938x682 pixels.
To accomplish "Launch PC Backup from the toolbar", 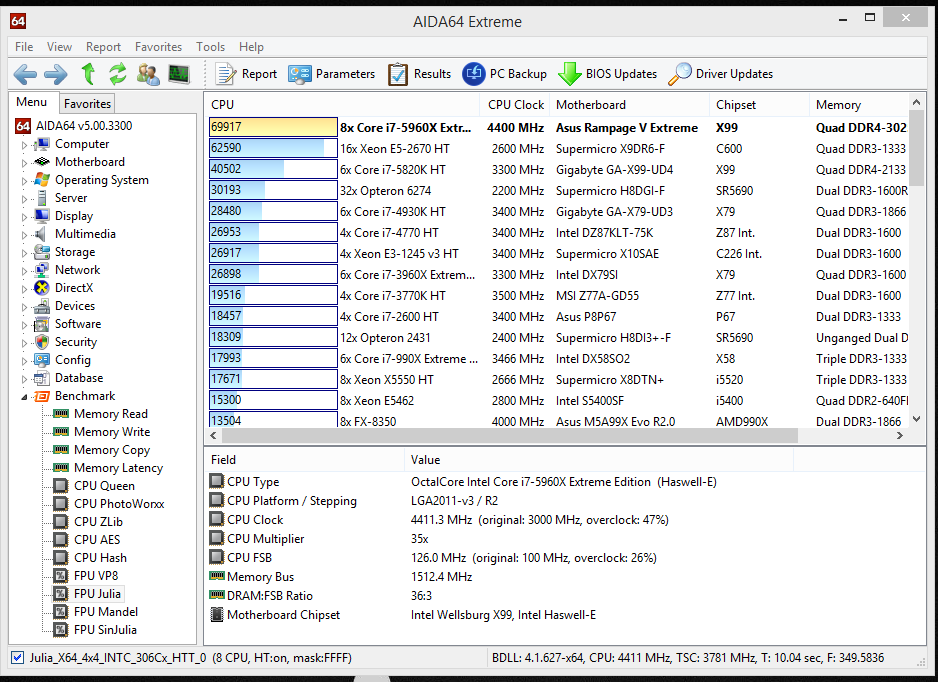I will 504,74.
